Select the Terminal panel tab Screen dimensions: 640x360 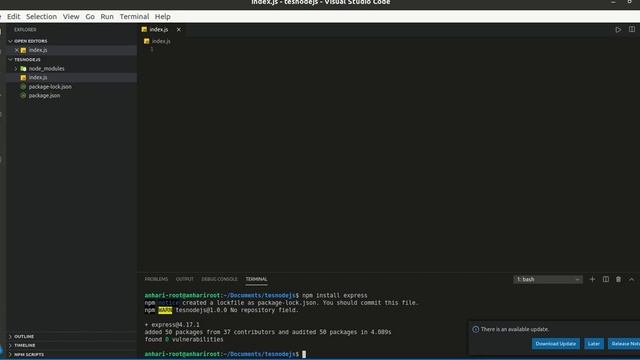pos(256,279)
